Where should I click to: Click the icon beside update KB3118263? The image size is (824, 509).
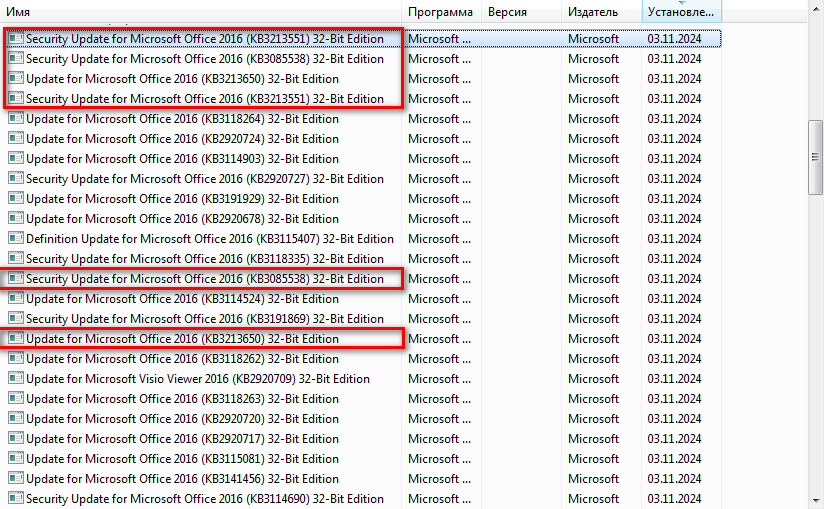tap(16, 399)
